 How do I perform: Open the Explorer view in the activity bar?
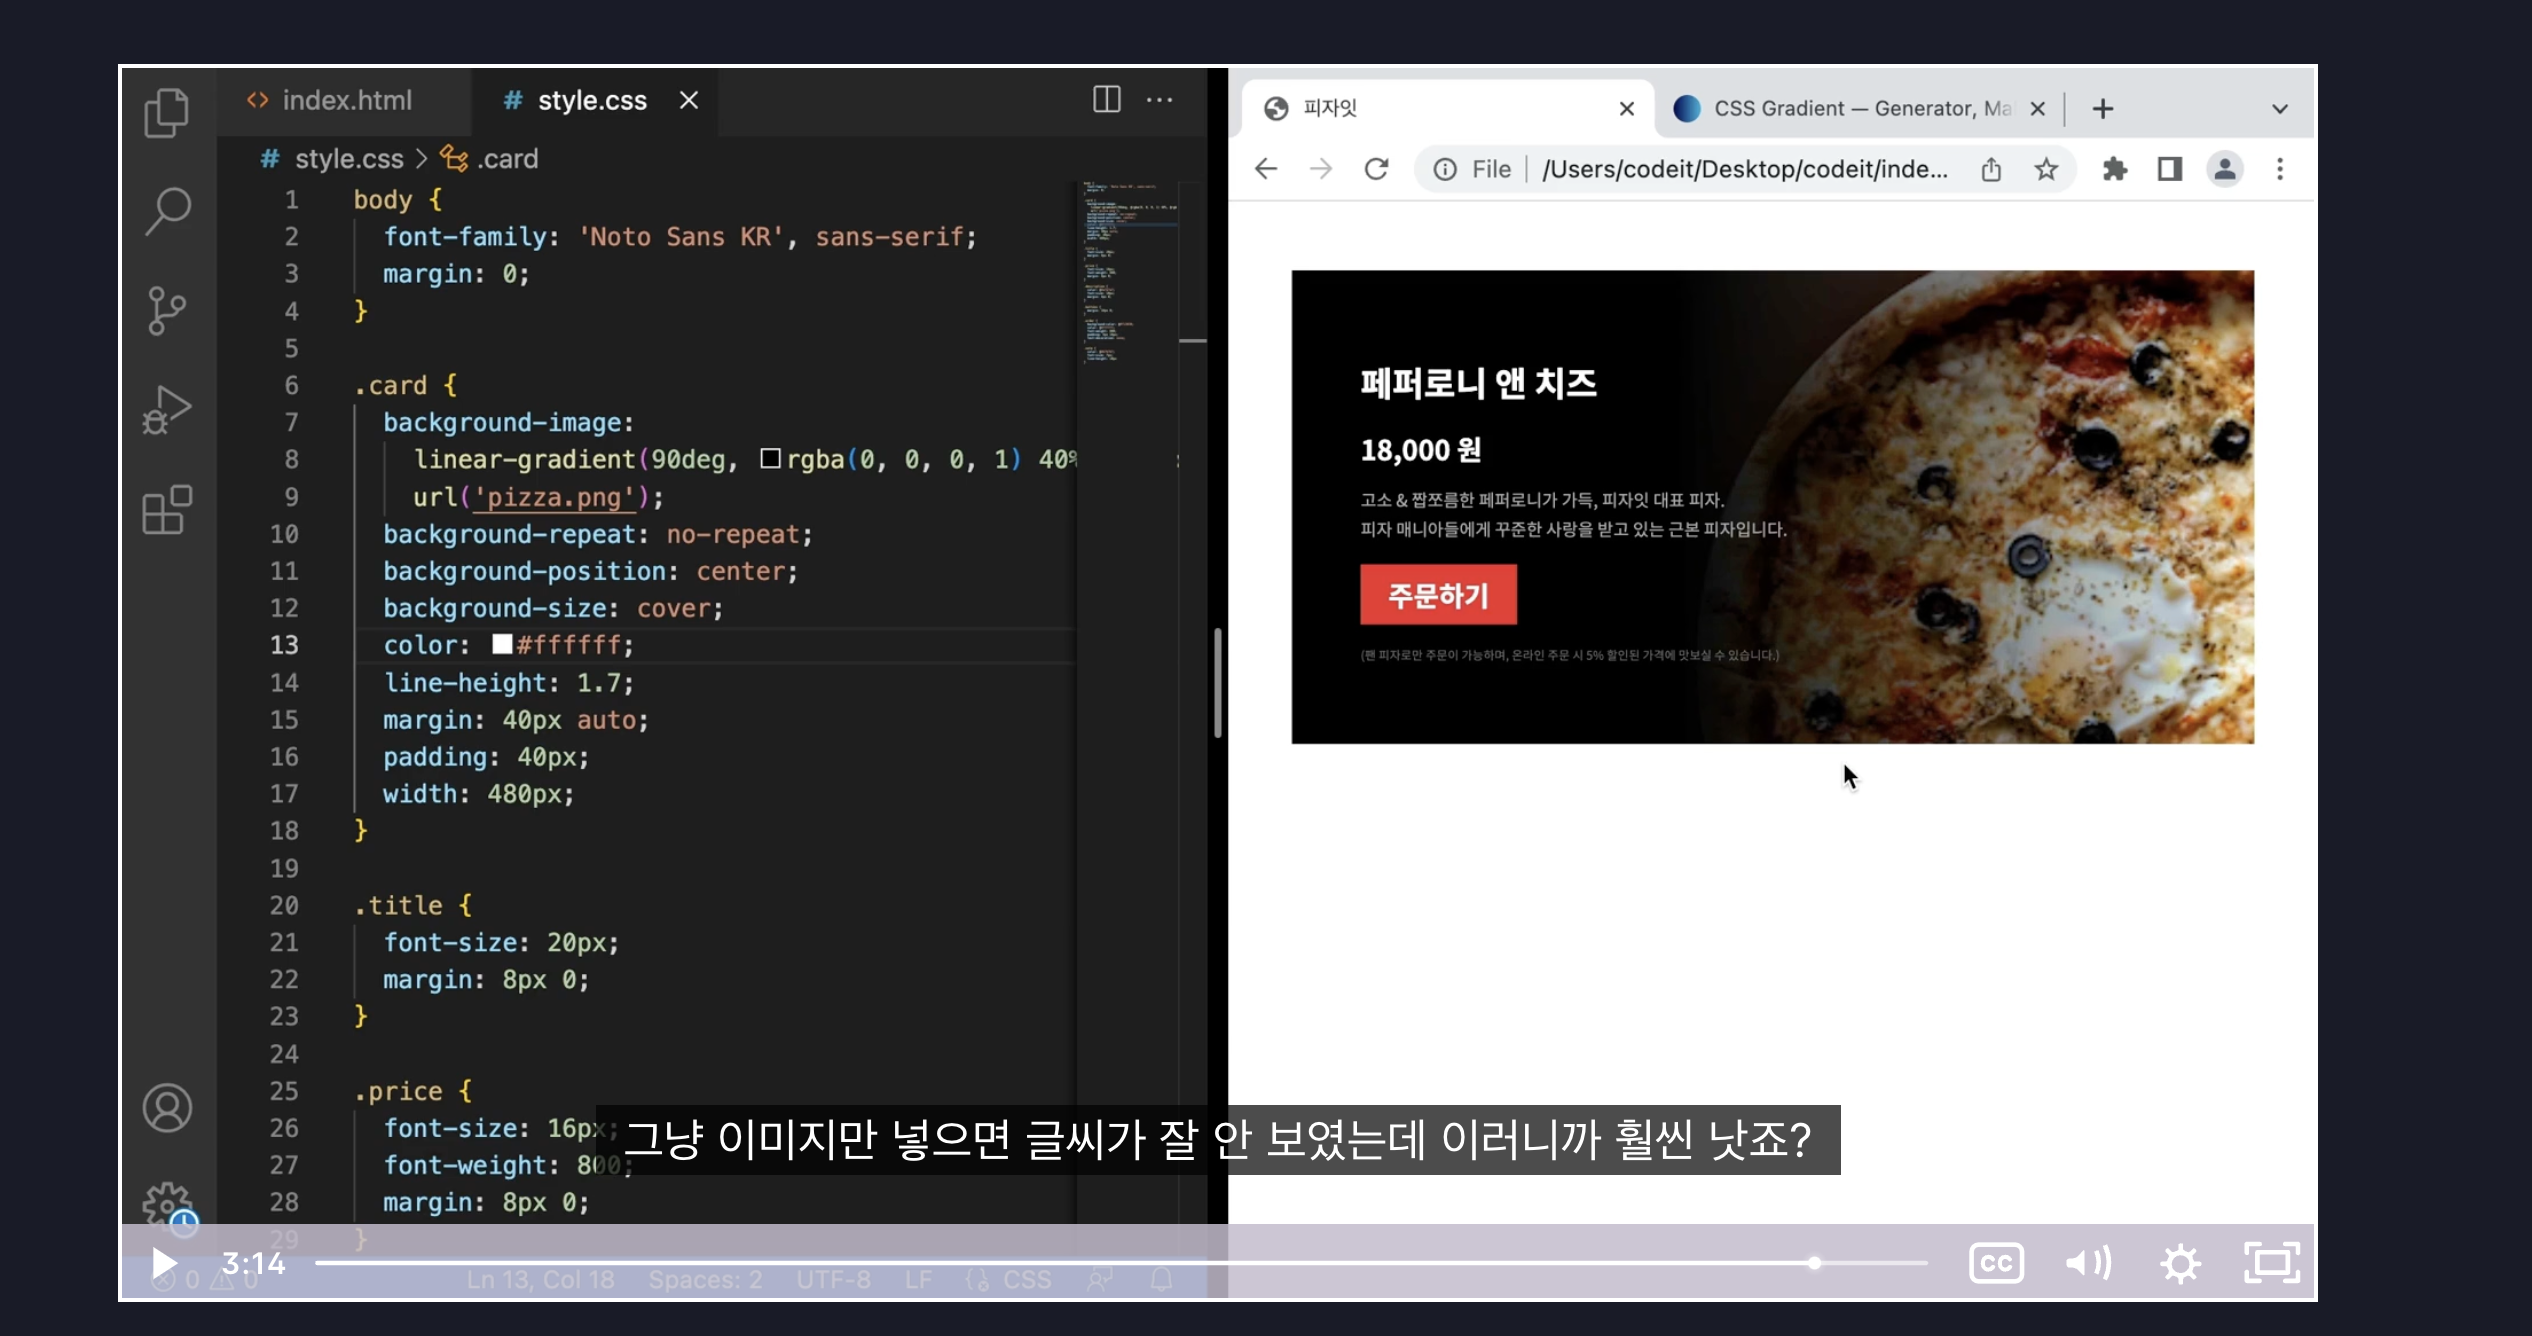point(167,112)
